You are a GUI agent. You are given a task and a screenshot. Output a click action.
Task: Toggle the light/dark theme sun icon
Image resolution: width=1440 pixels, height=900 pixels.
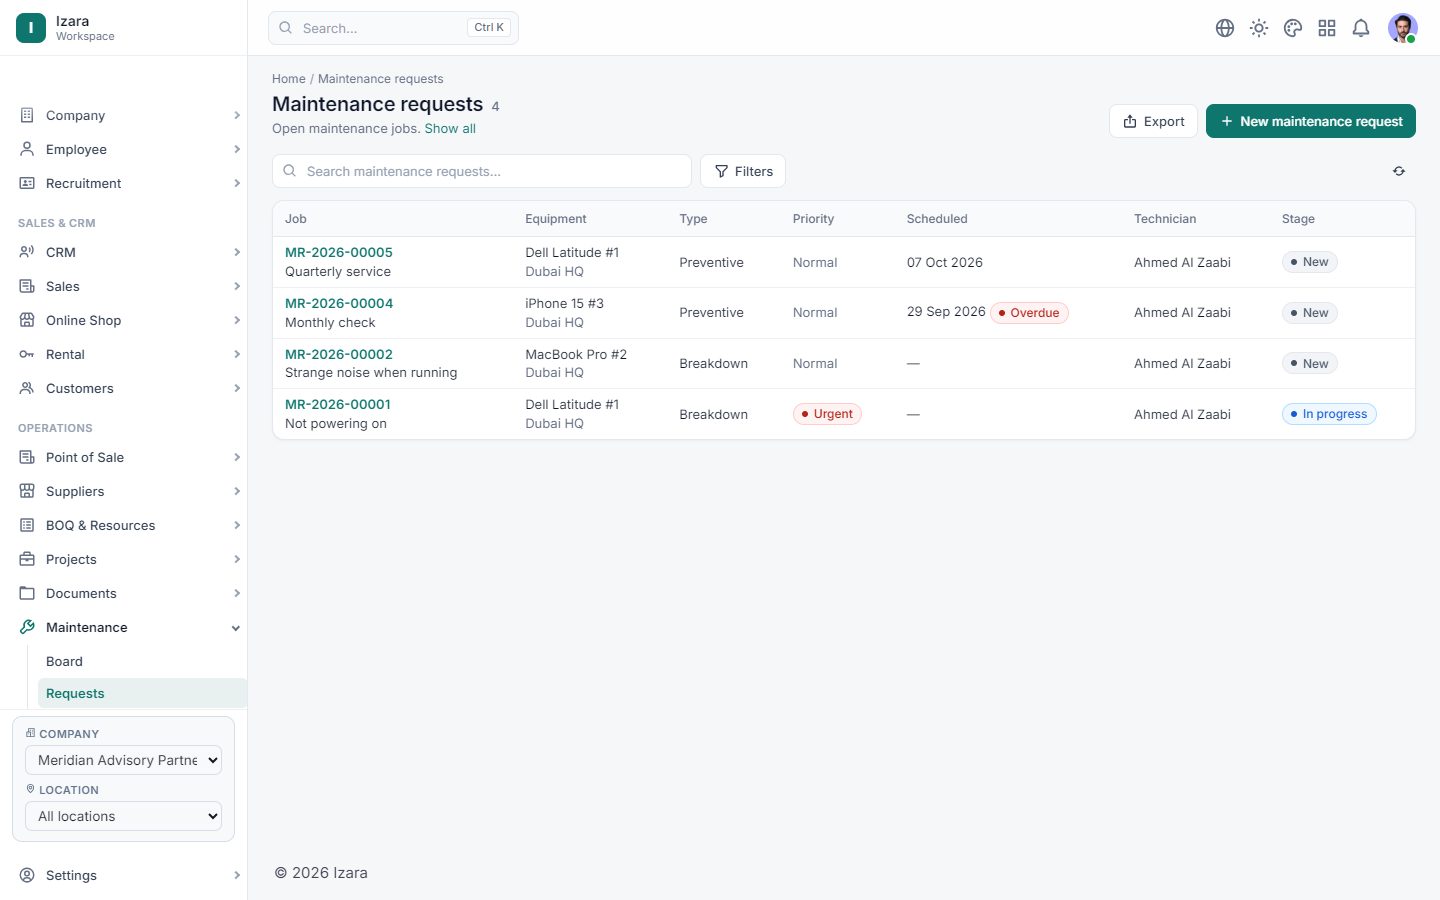coord(1259,28)
